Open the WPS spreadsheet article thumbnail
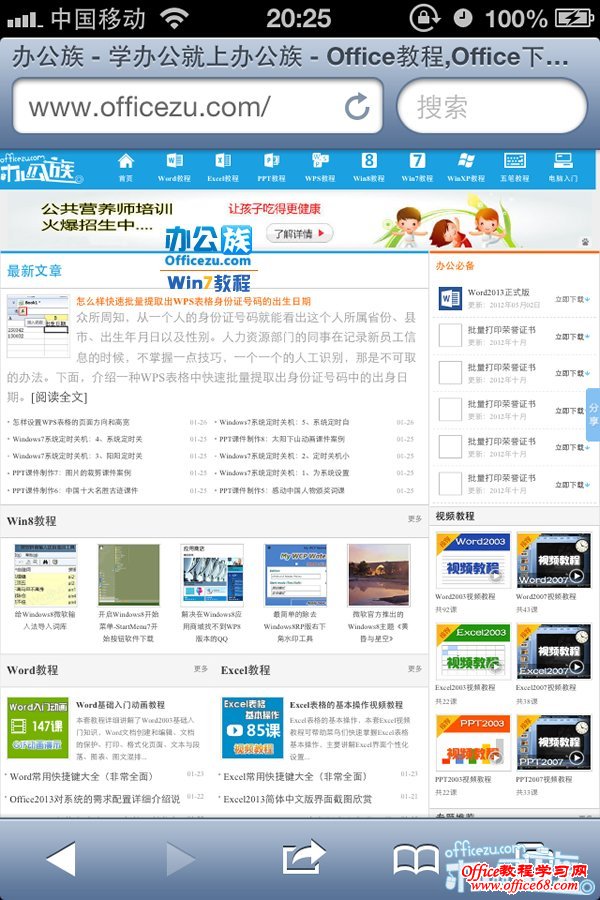 click(x=38, y=325)
